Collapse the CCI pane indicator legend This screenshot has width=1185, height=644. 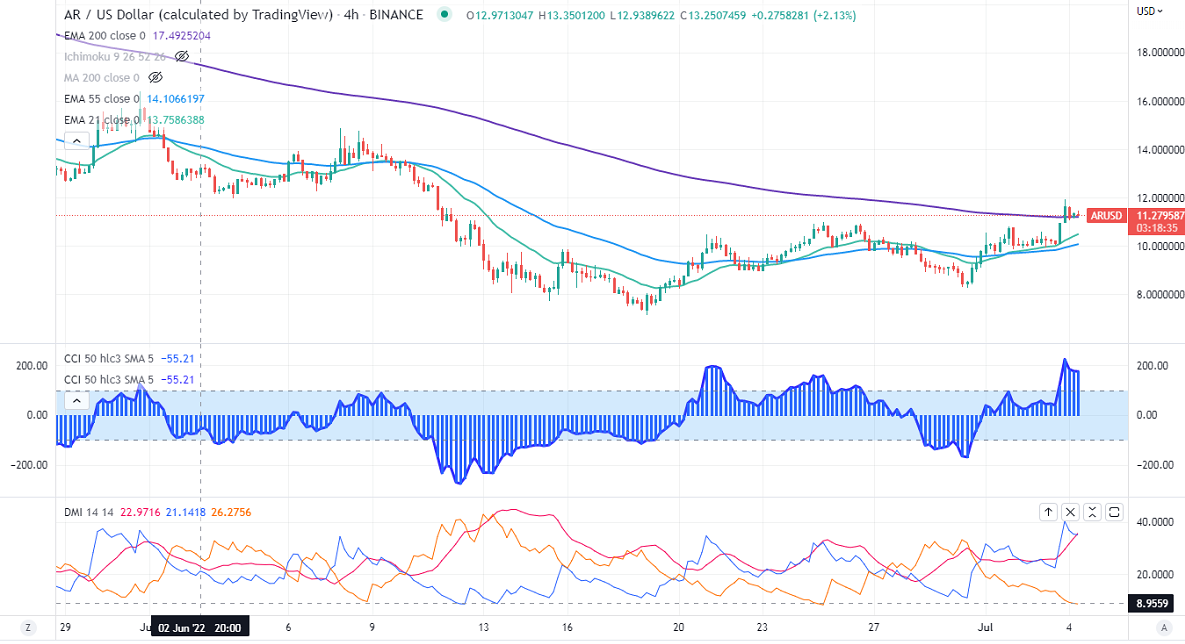[76, 401]
